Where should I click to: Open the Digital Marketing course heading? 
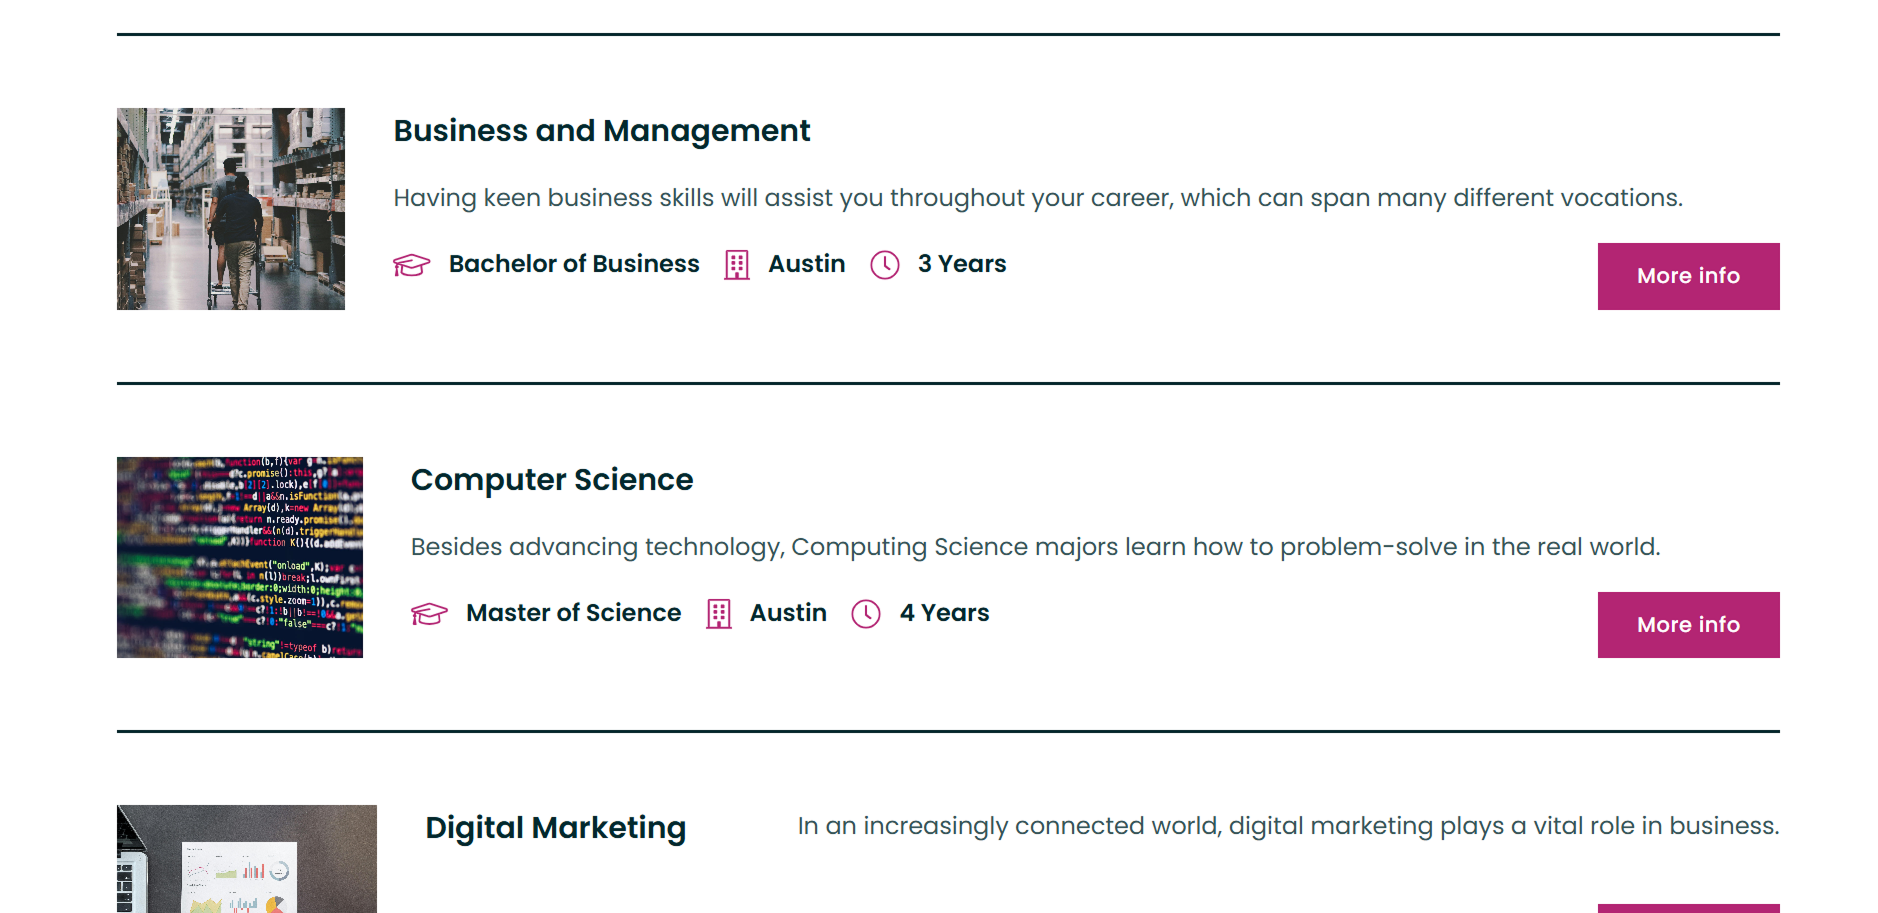coord(556,828)
